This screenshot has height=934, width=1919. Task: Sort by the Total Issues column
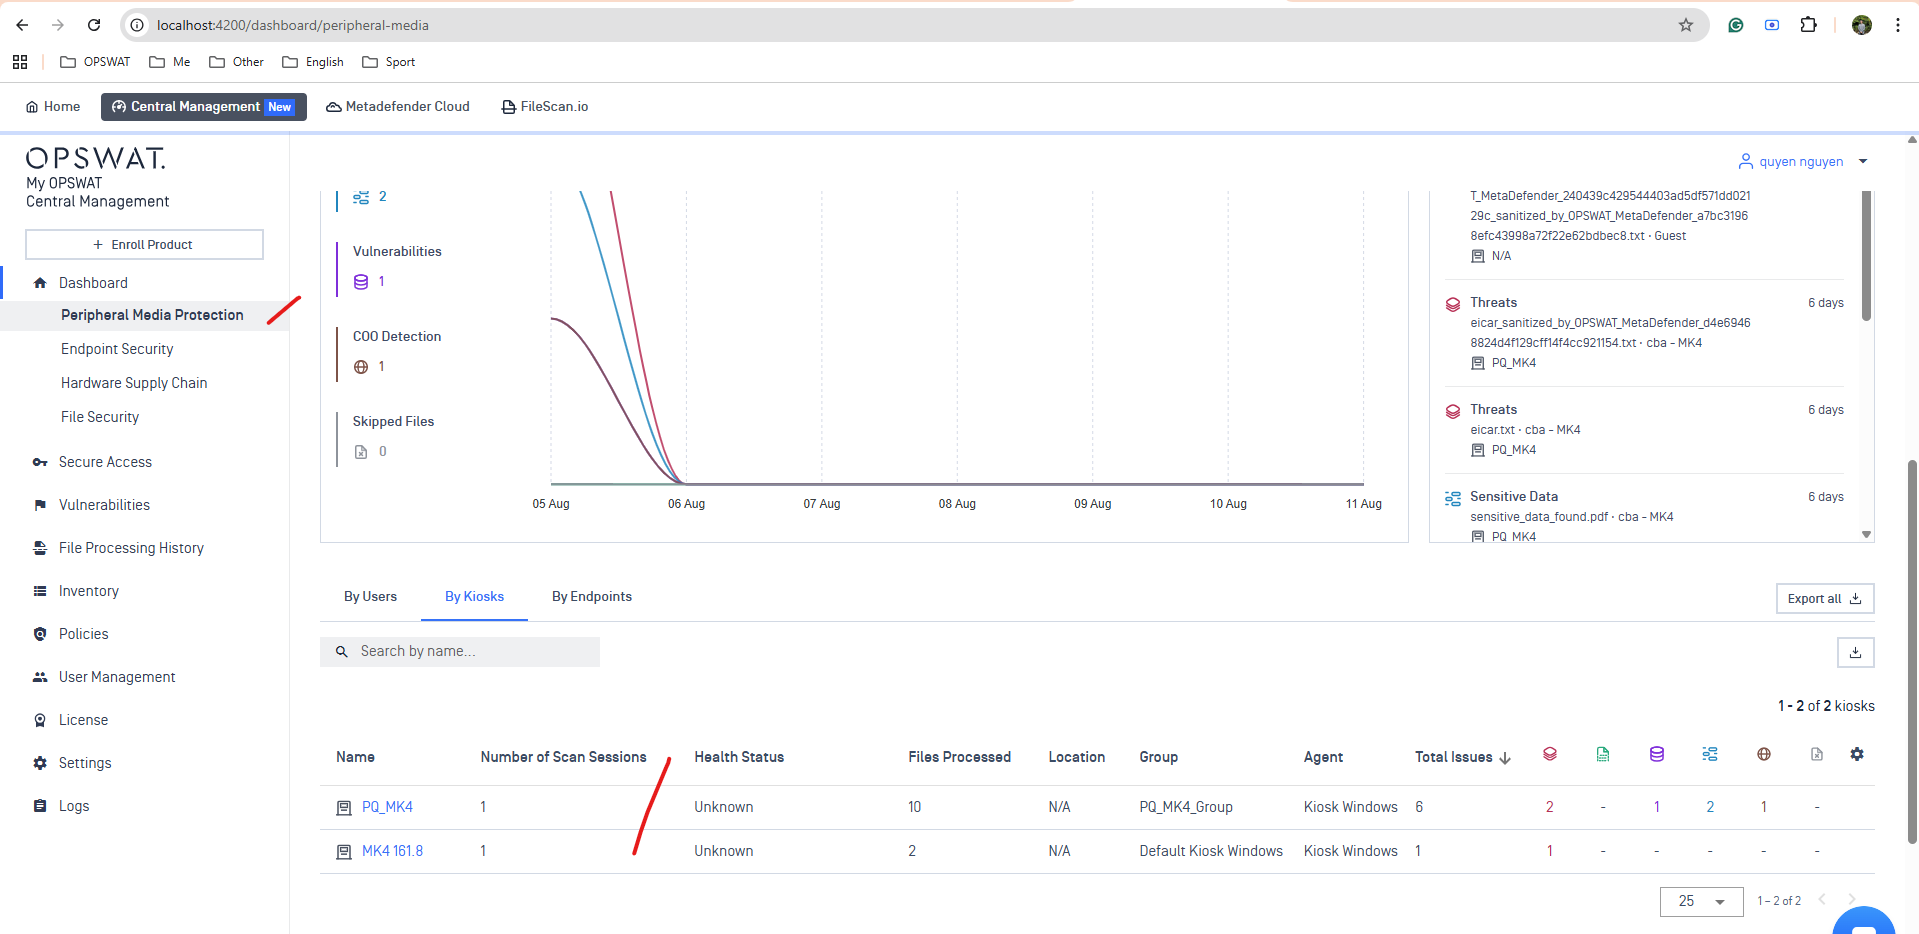pos(1462,757)
